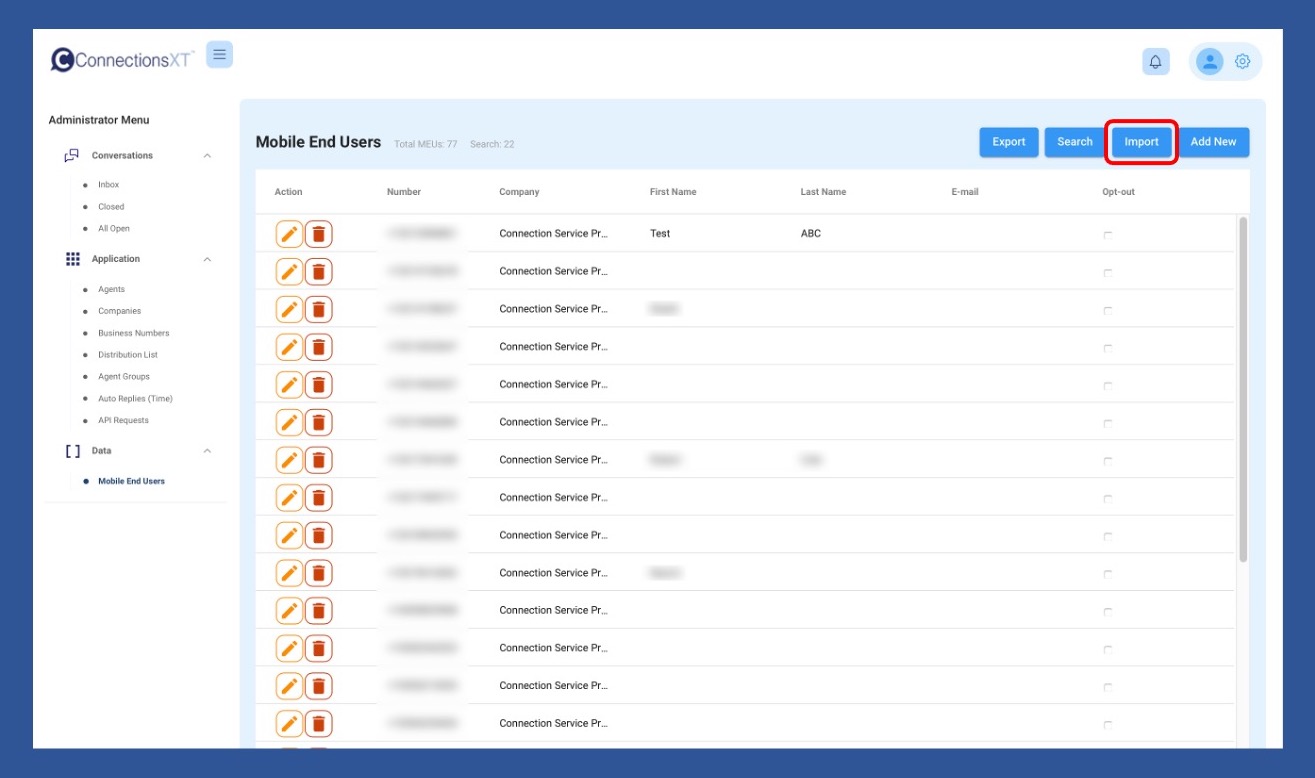Collapse the Data menu section

[x=207, y=452]
